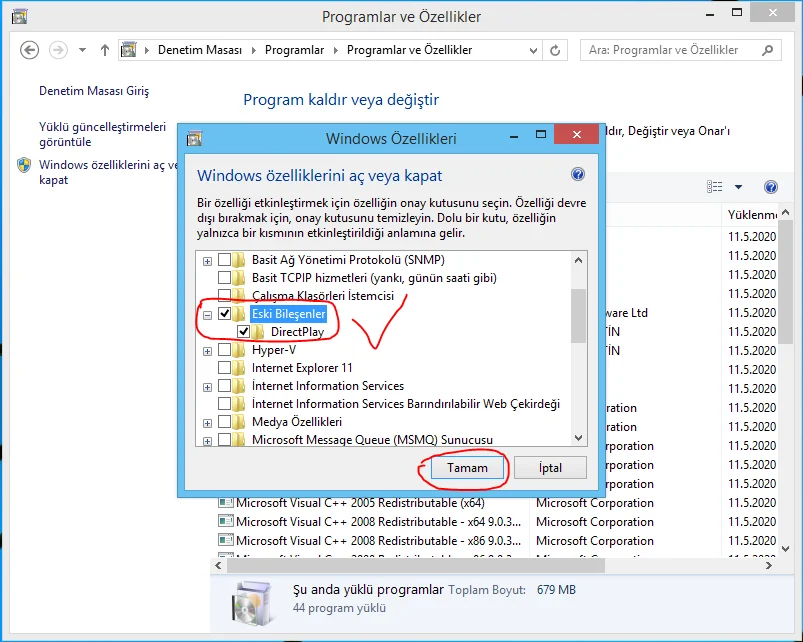Click the Windows Özellikleri title bar icon
Viewport: 803px width, 642px height.
194,138
